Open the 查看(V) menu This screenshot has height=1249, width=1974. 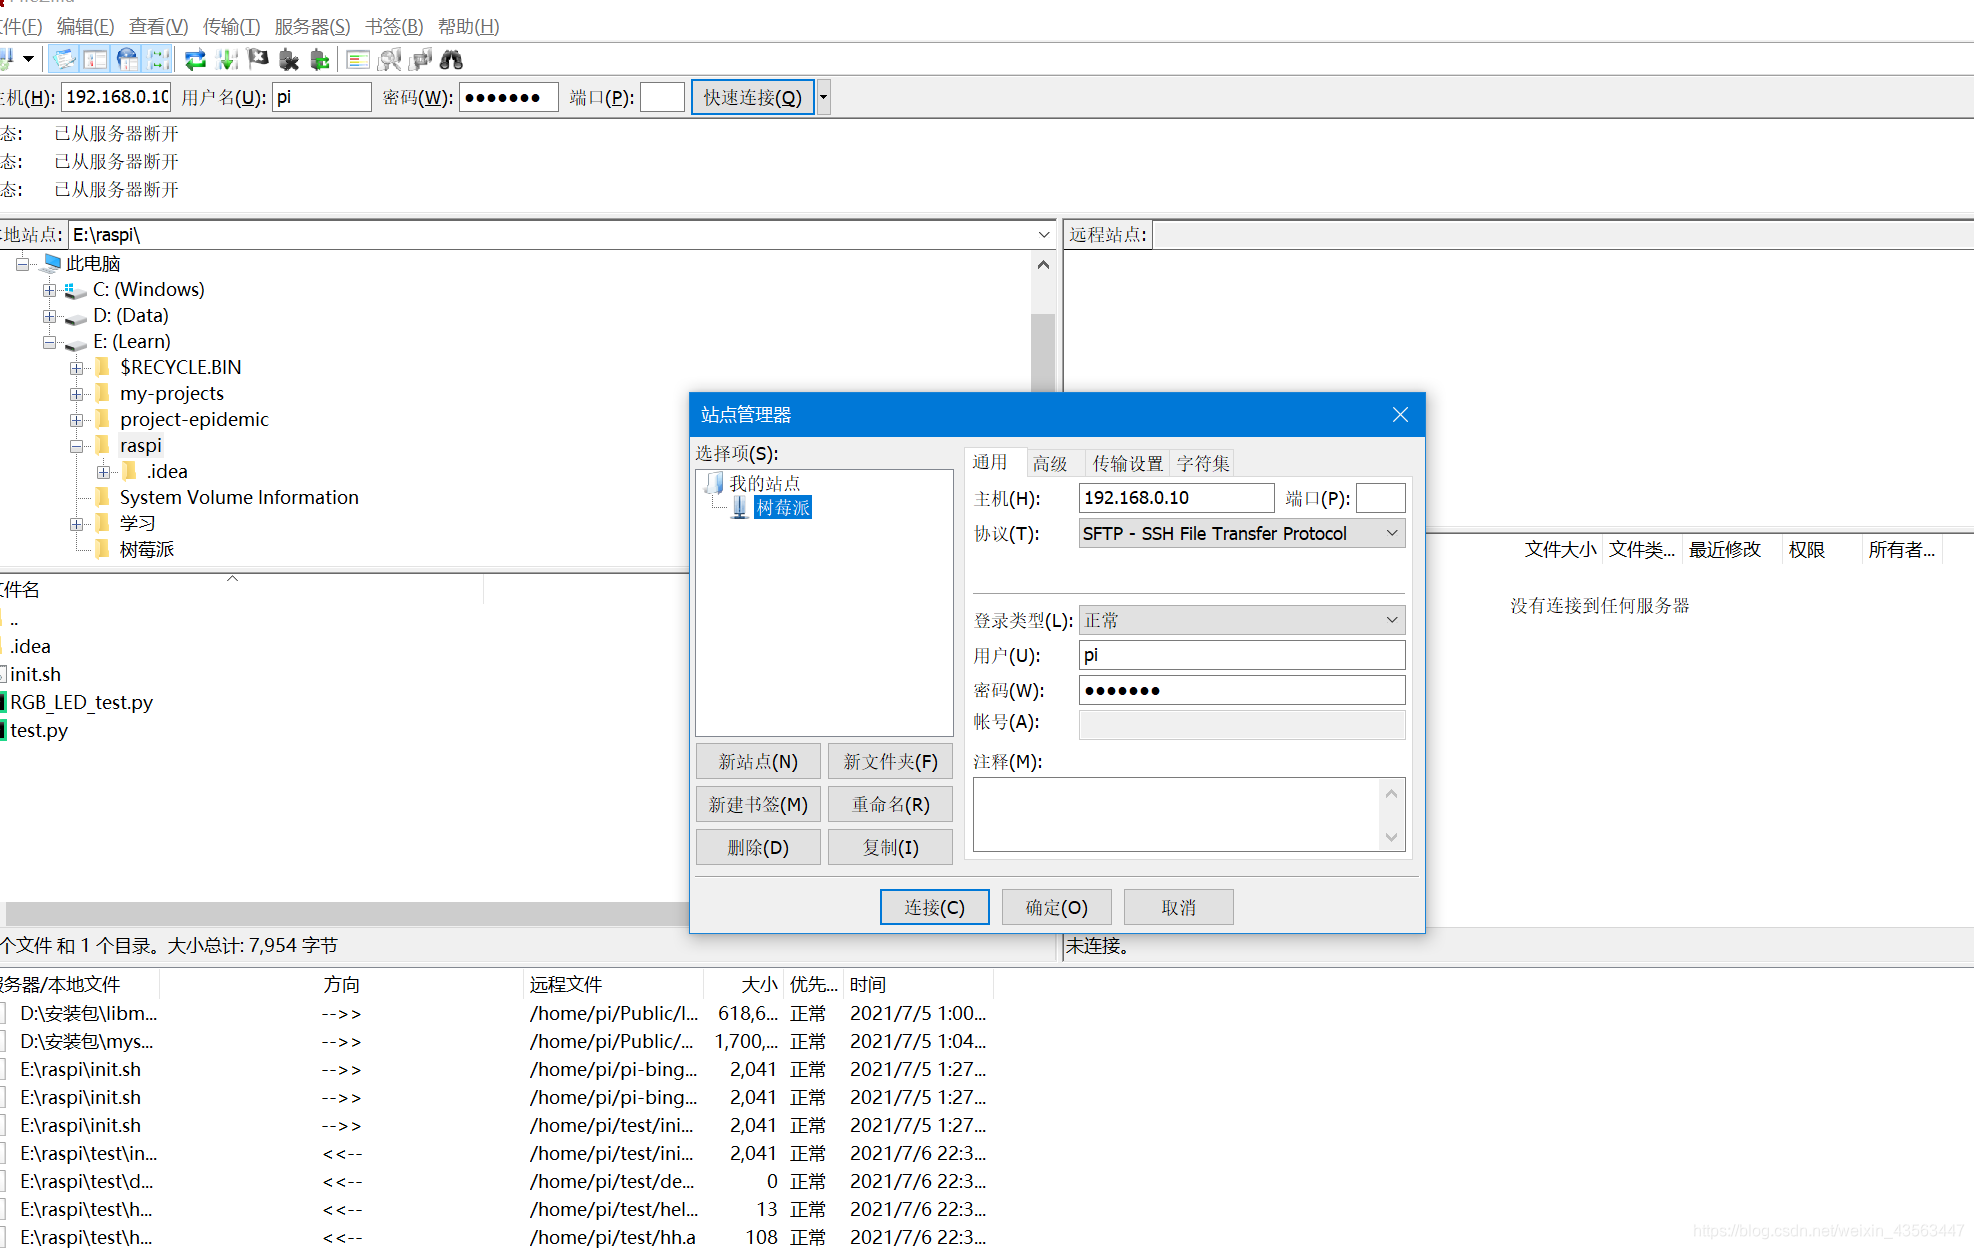(x=158, y=27)
